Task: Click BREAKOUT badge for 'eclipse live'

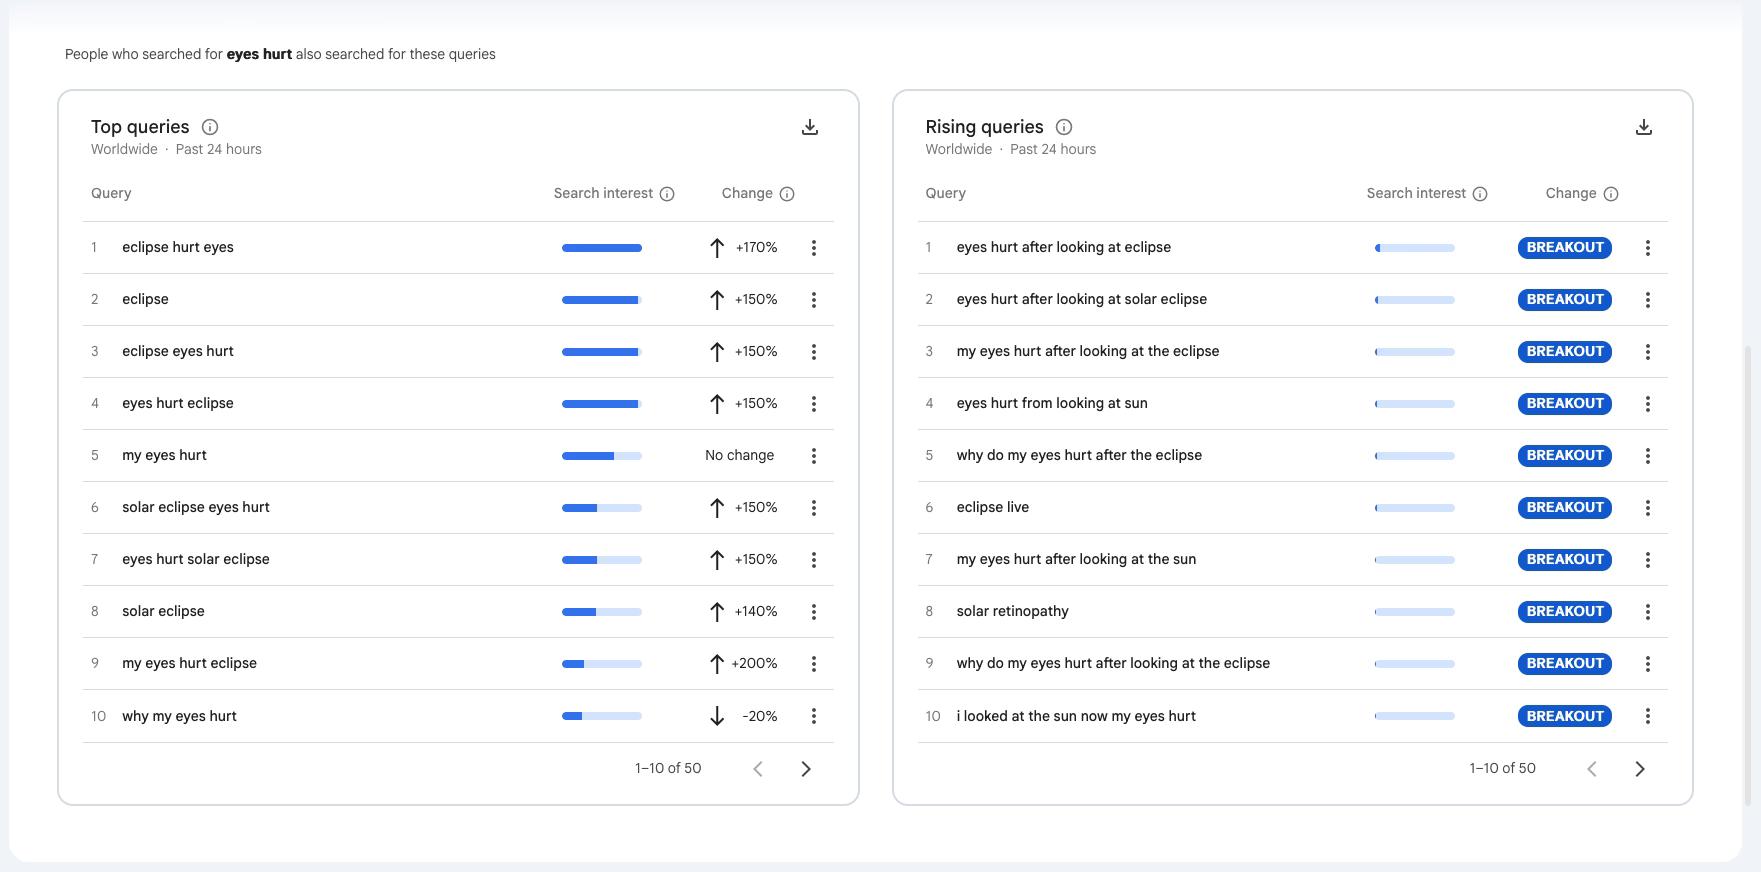Action: [1565, 507]
